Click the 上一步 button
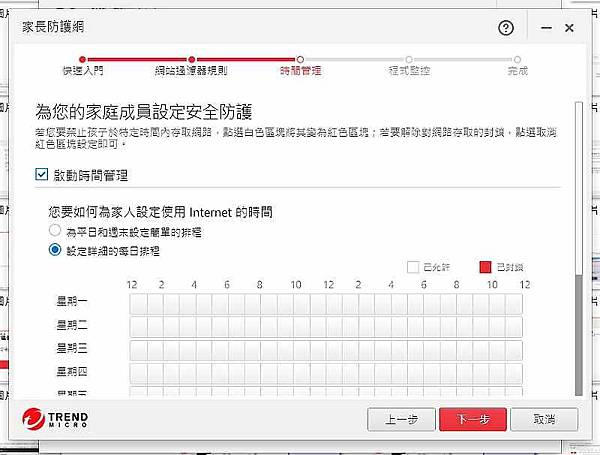The width and height of the screenshot is (600, 455). [401, 419]
